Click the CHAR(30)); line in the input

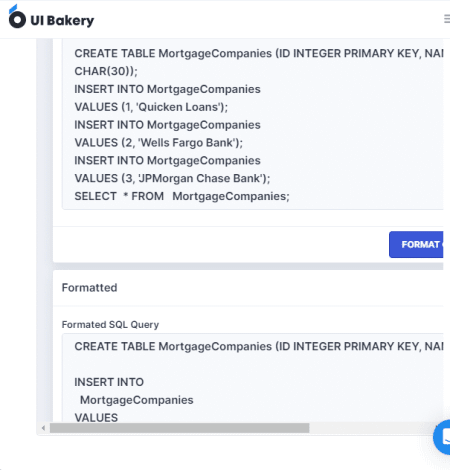point(106,71)
